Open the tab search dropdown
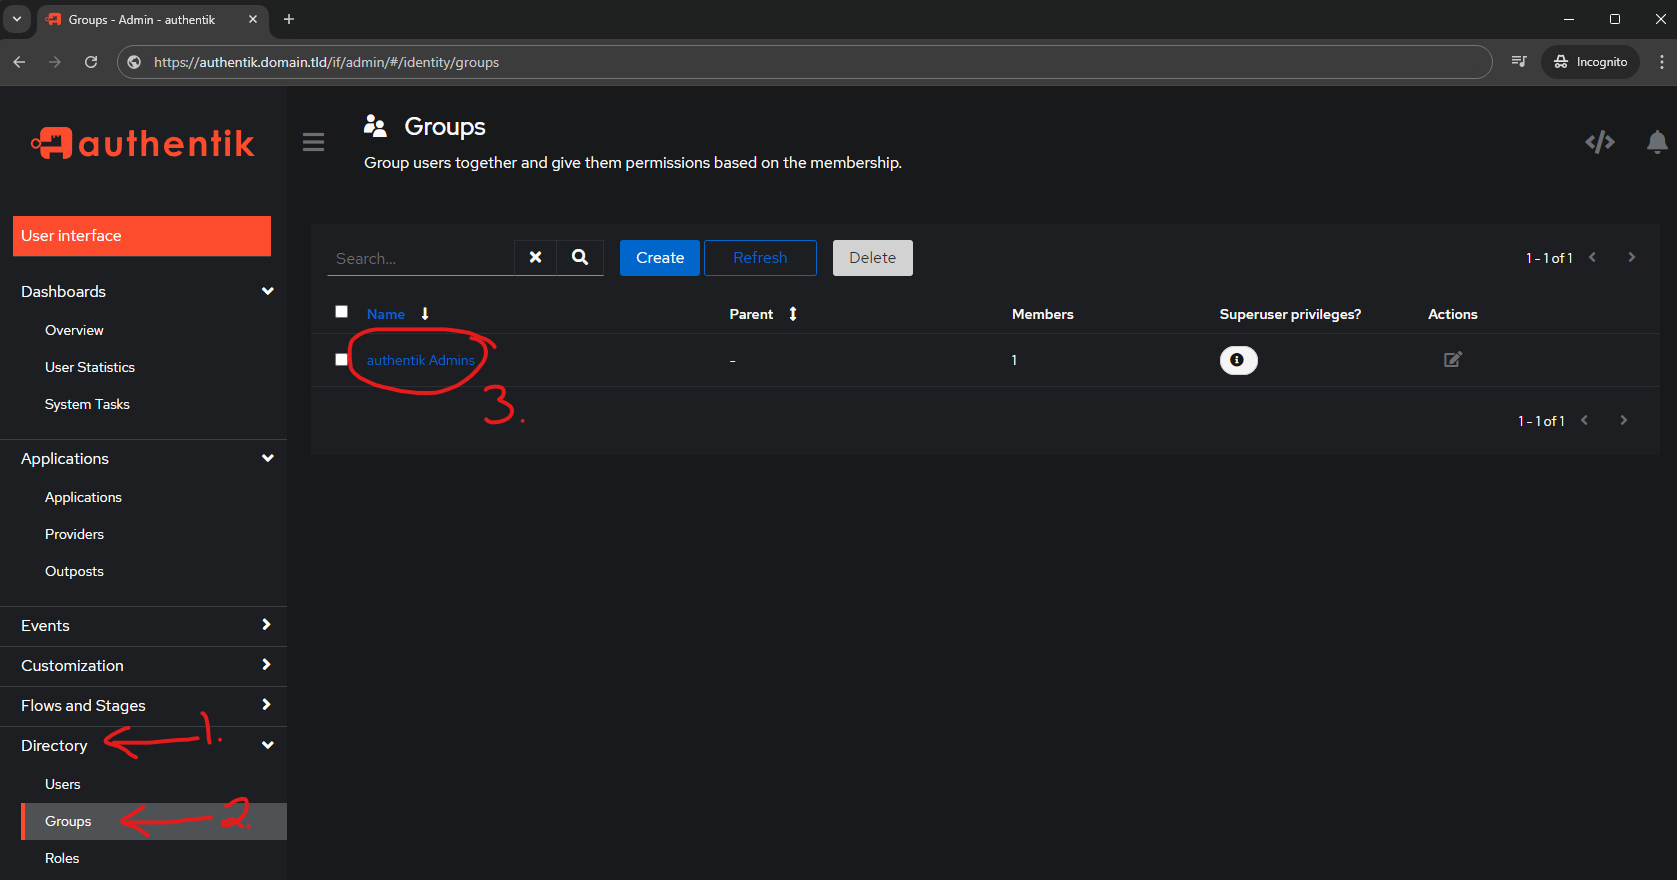The width and height of the screenshot is (1677, 880). tap(17, 19)
